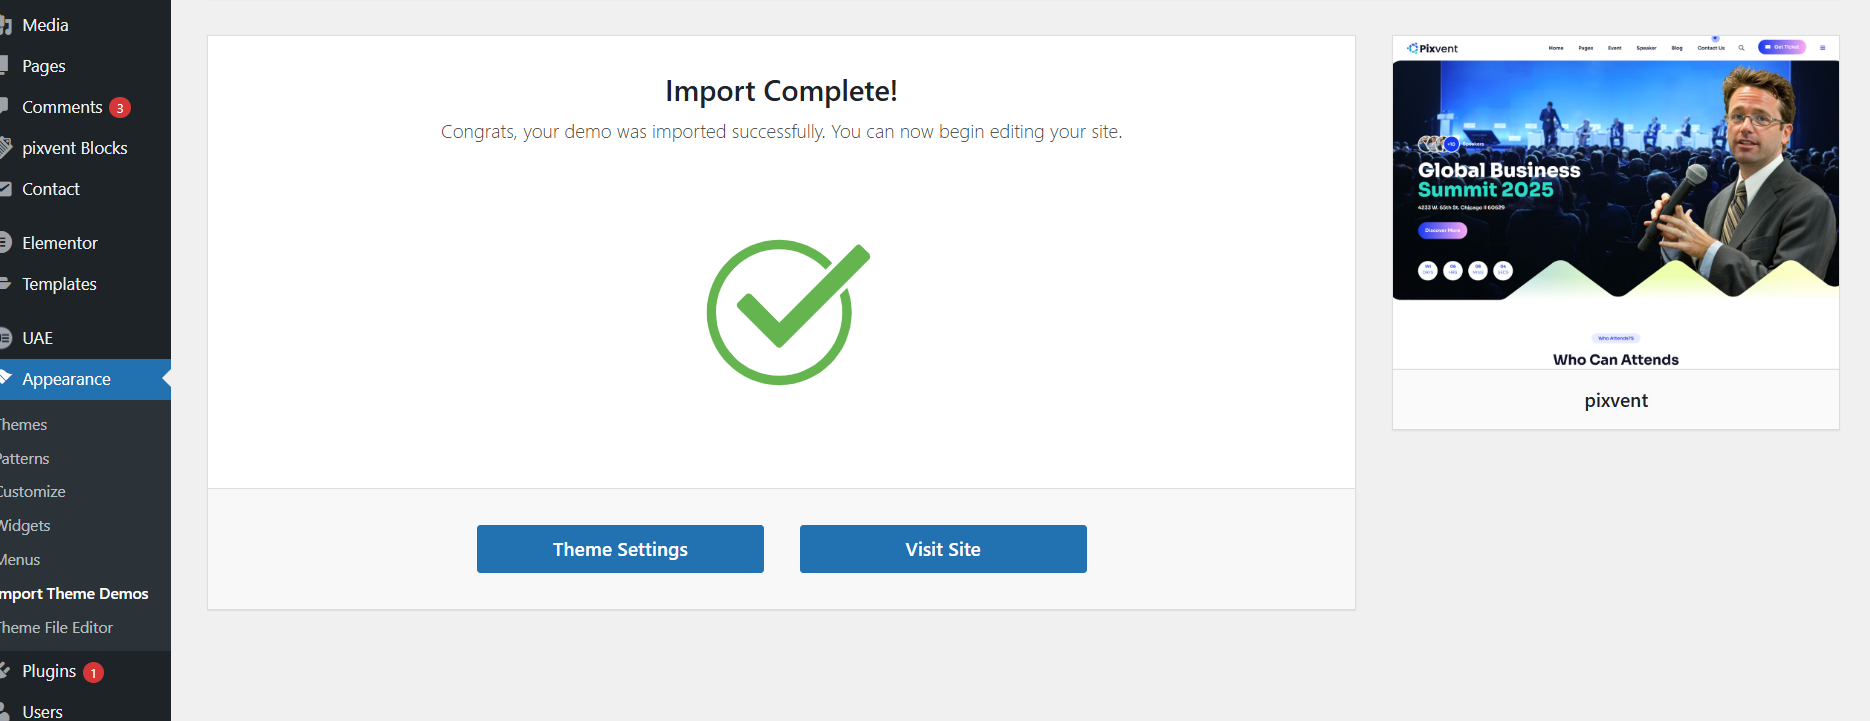The image size is (1870, 721).
Task: Select Themes under Appearance
Action: (x=24, y=425)
